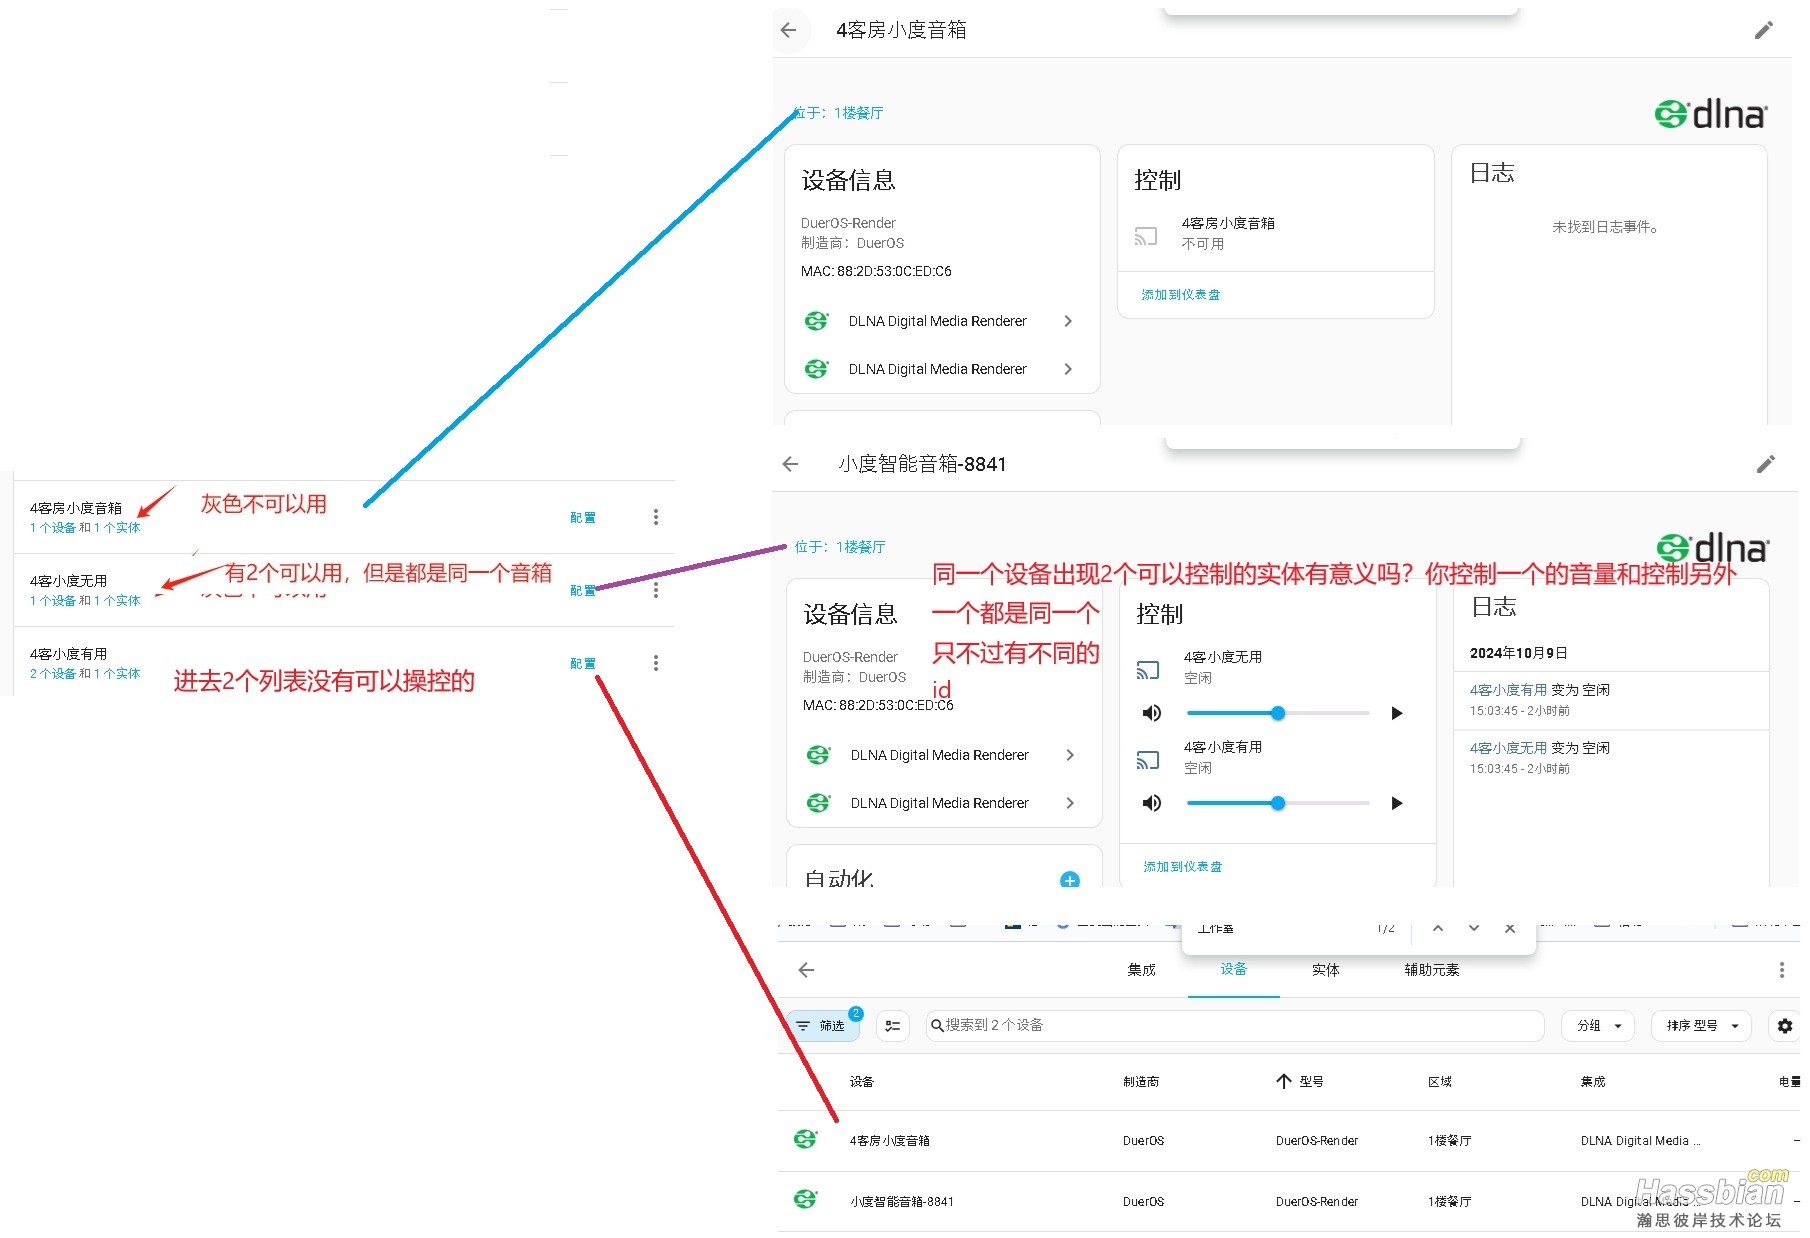Click 2个设备和1个实体 under 4客小度有用
This screenshot has height=1238, width=1810.
[x=85, y=674]
